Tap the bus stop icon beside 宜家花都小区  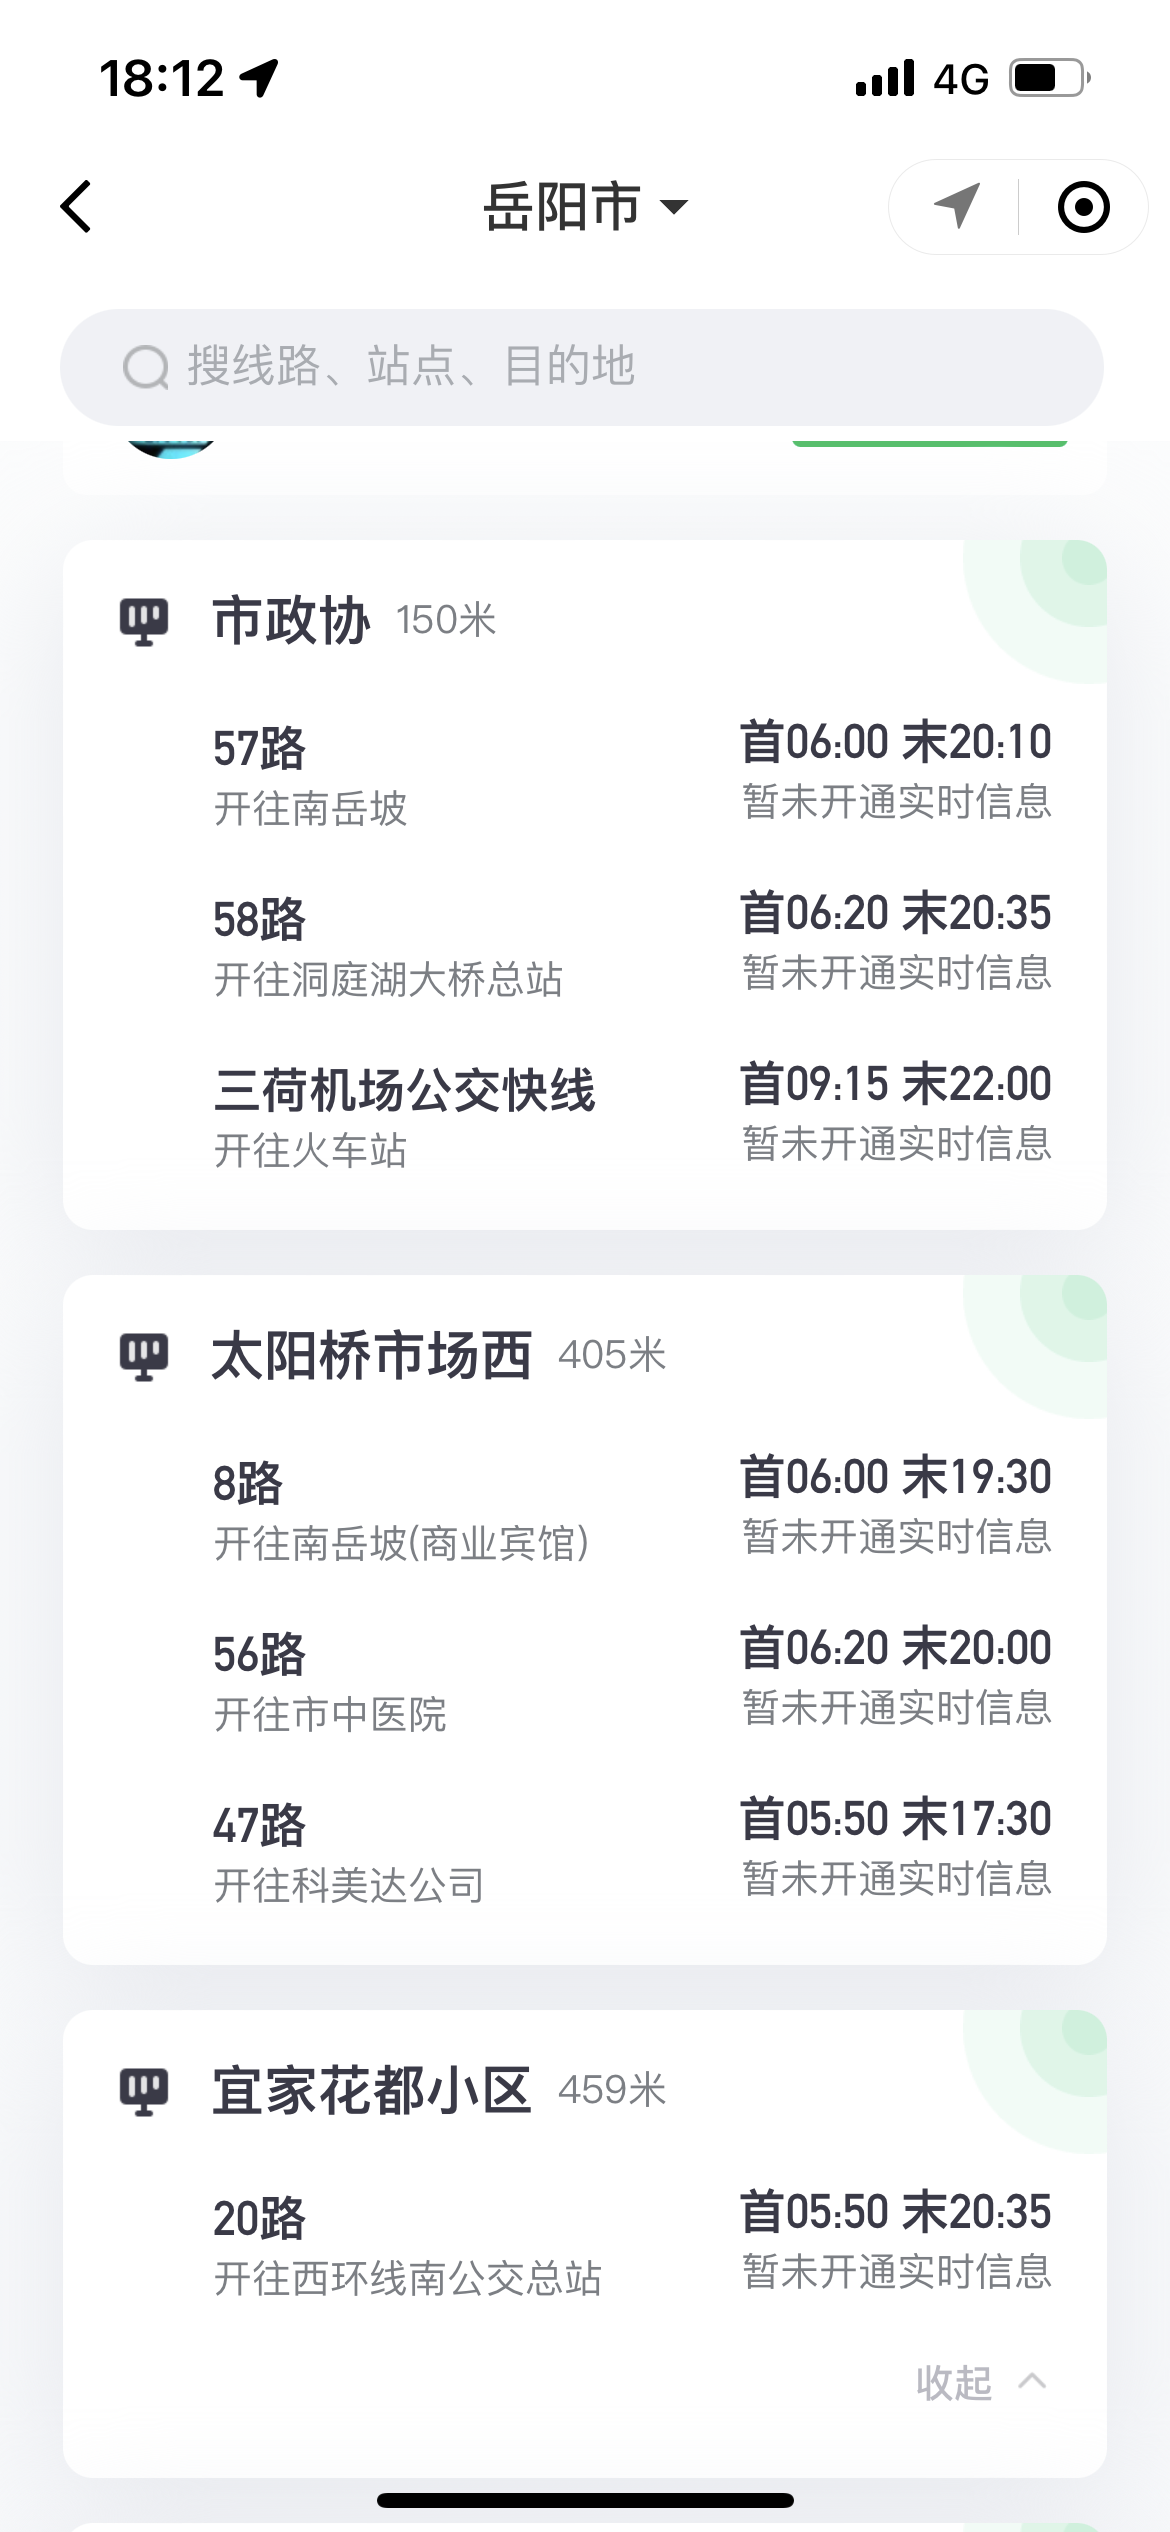click(x=144, y=2091)
